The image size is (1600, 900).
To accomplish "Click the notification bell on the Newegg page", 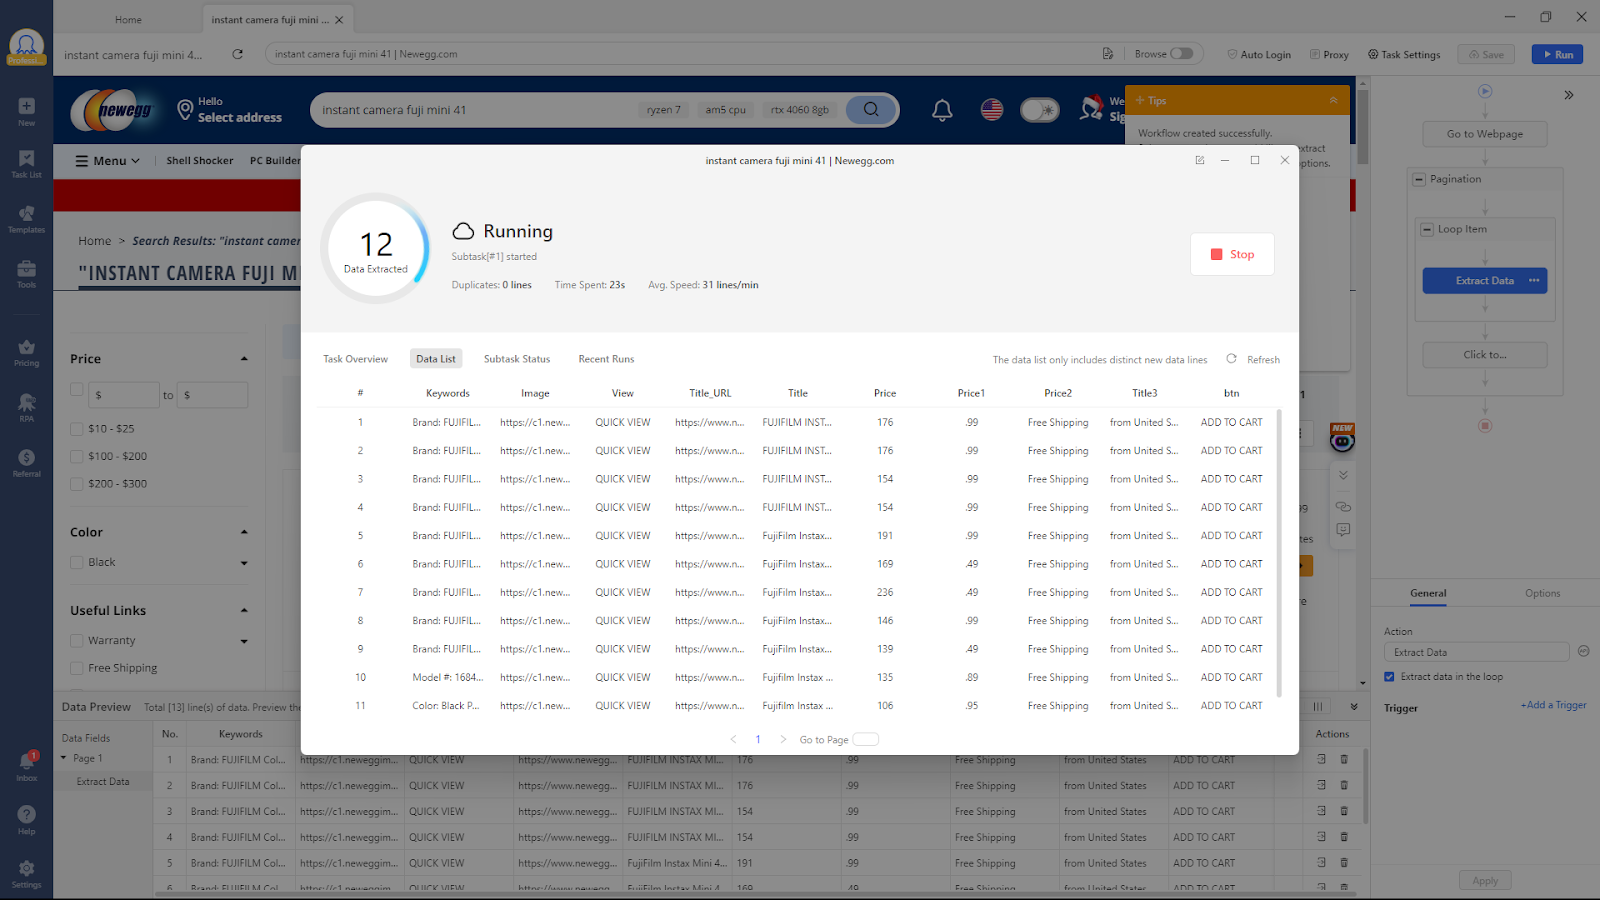I will 941,109.
